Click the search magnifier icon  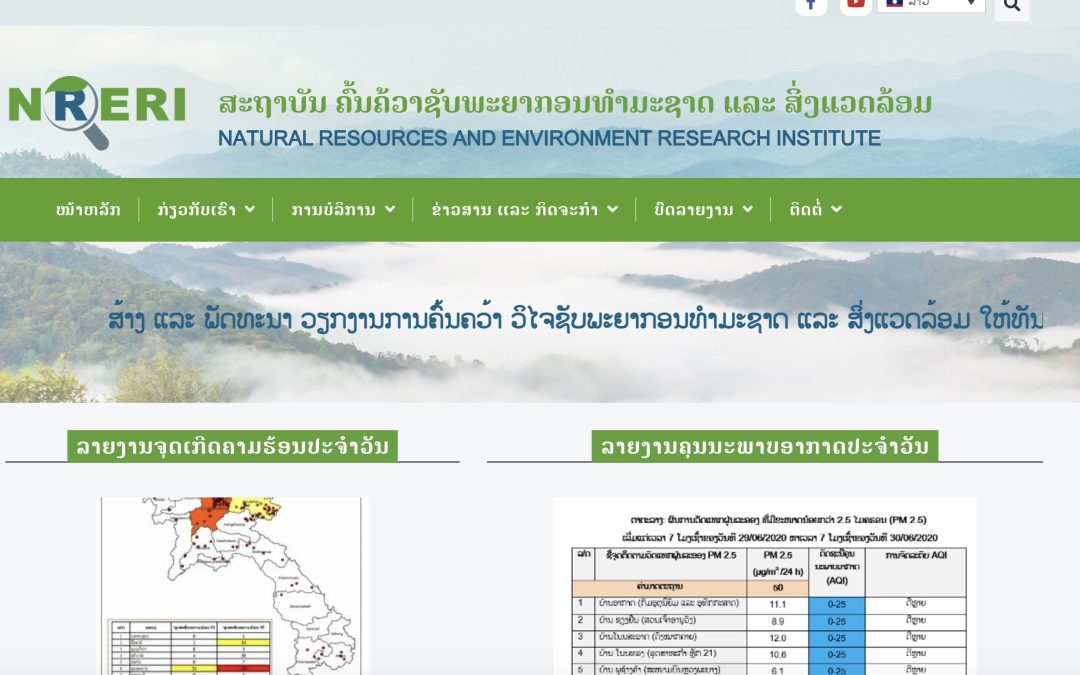click(x=1012, y=6)
